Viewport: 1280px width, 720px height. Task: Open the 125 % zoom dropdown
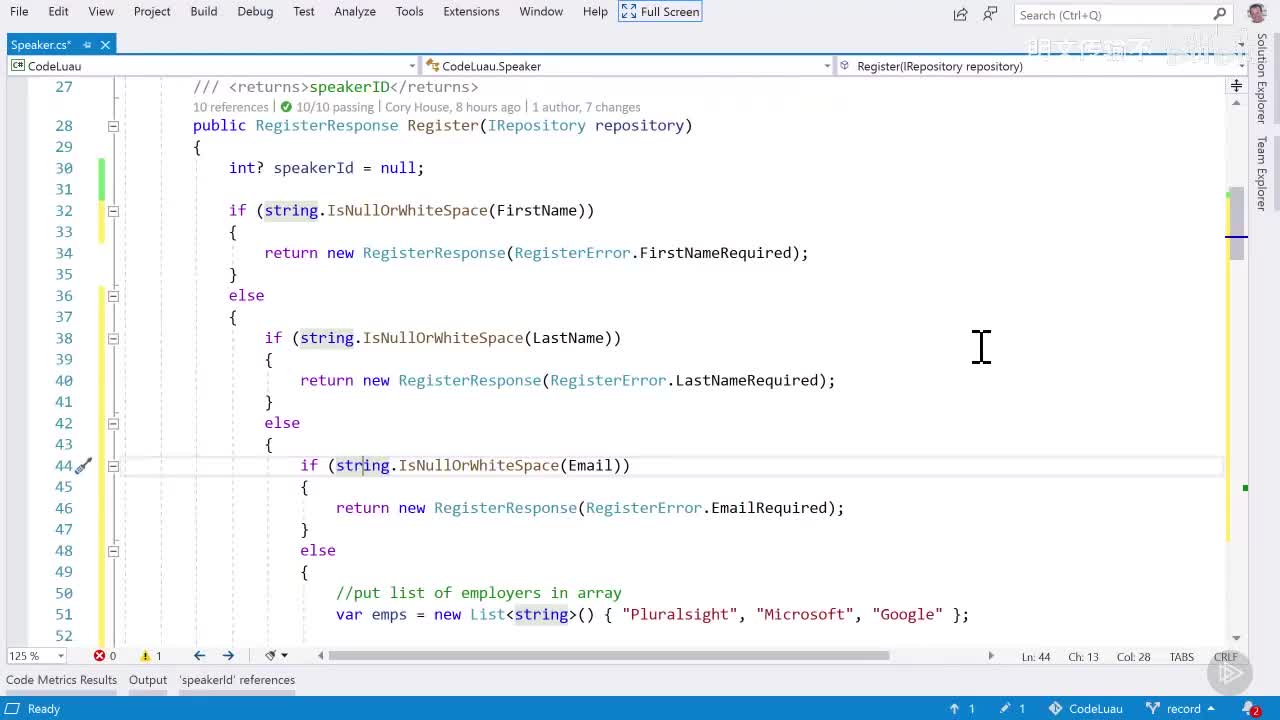(x=36, y=656)
